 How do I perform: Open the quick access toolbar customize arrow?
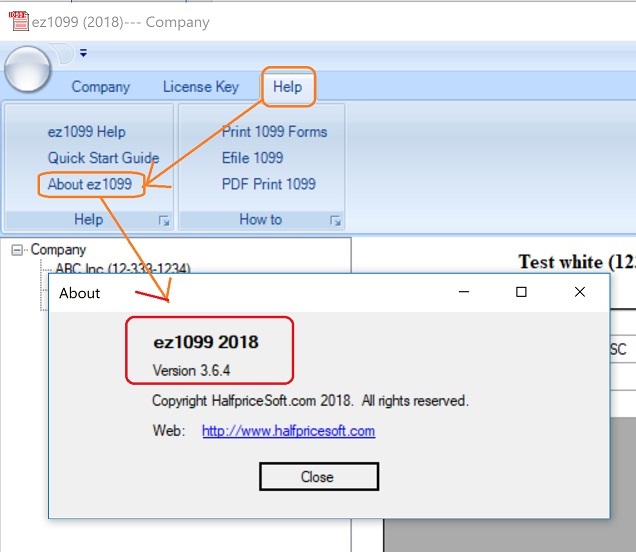pyautogui.click(x=83, y=53)
